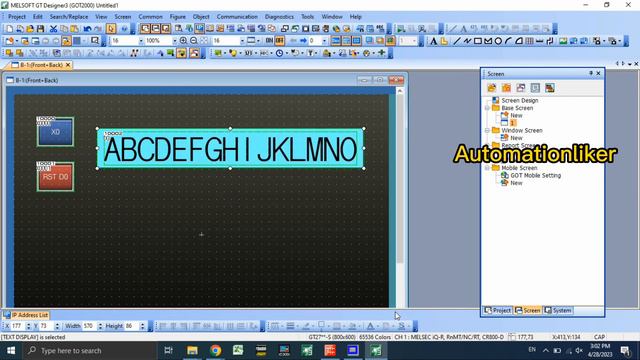
Task: Click the Zoom In magnifier icon
Action: [183, 41]
